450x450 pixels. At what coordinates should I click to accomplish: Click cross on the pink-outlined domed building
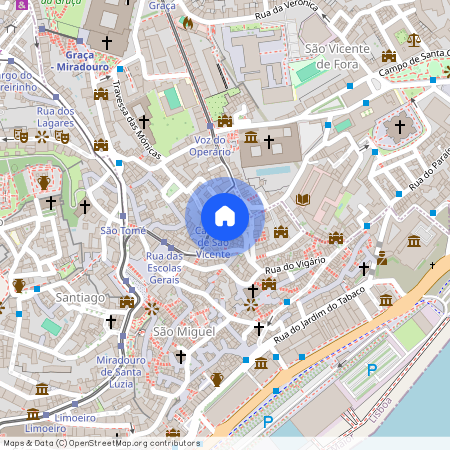(x=400, y=126)
